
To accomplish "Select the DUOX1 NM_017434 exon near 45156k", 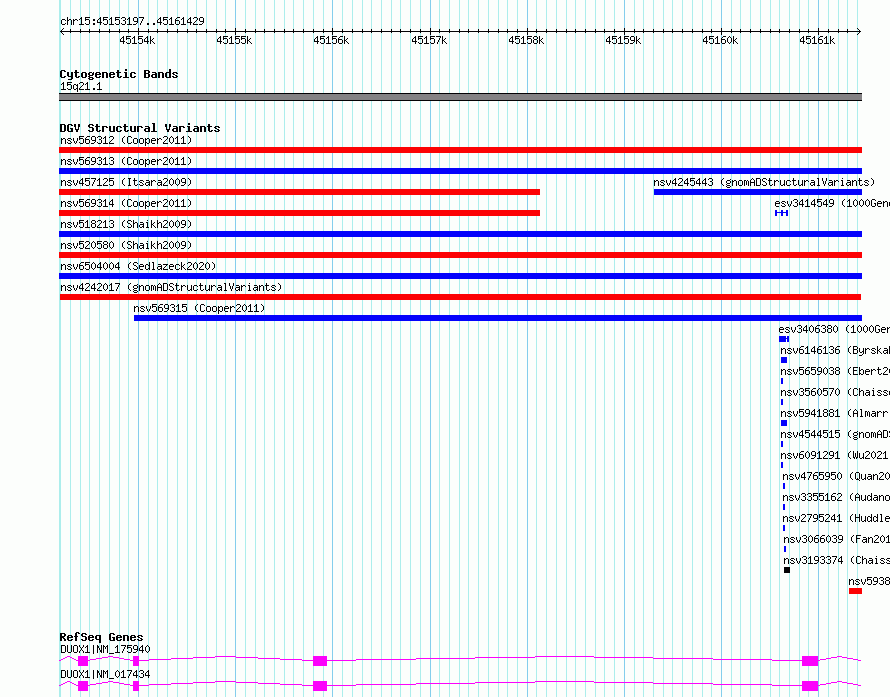I will 320,686.
